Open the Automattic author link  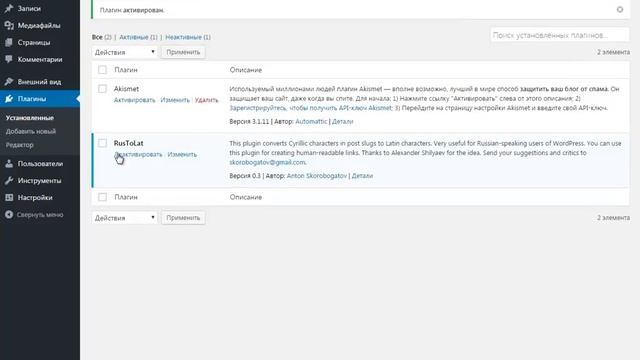coord(311,121)
